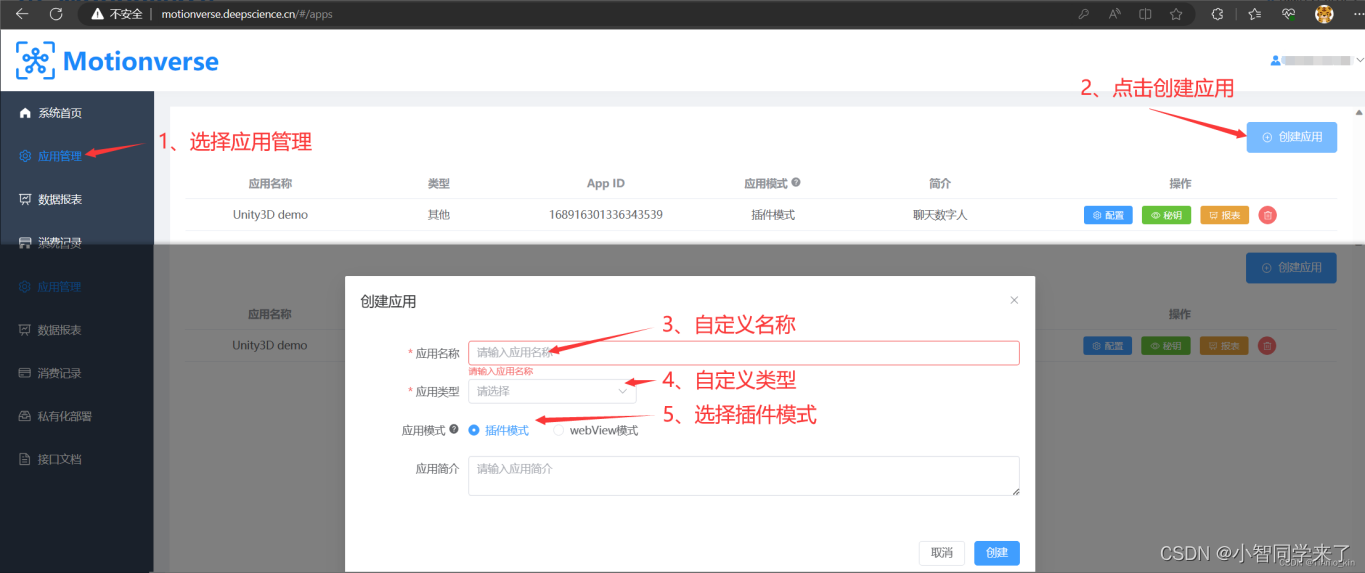Click the dimmed 创建应用 button behind dialog
Screen dimensions: 1365x573
click(x=1291, y=268)
